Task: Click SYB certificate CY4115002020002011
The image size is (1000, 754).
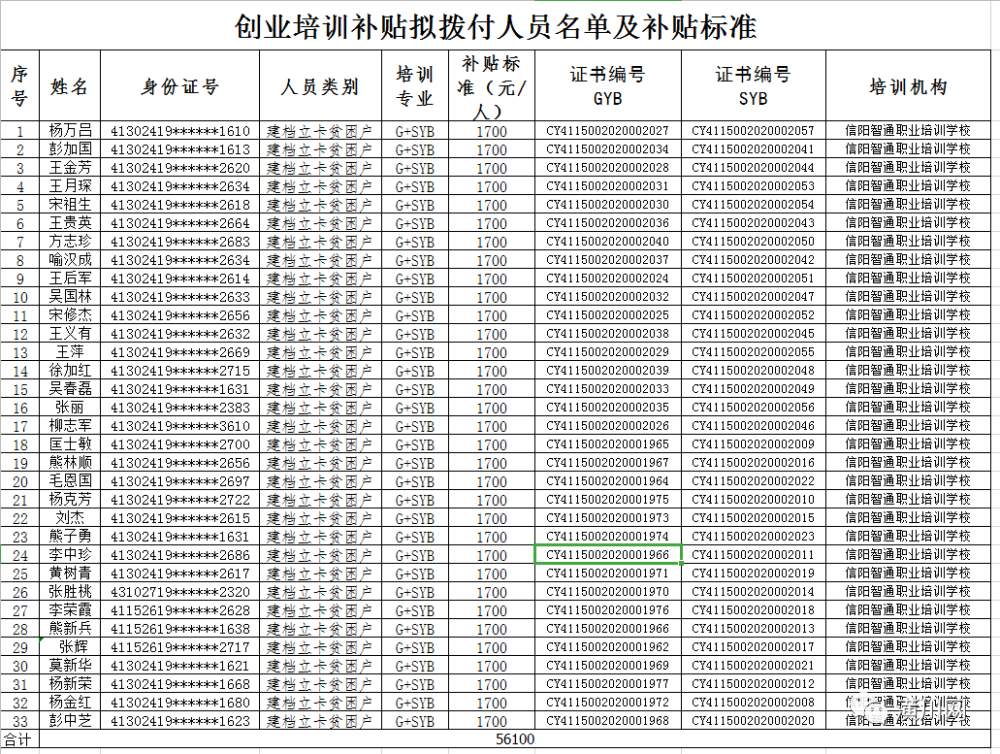Action: tap(753, 555)
